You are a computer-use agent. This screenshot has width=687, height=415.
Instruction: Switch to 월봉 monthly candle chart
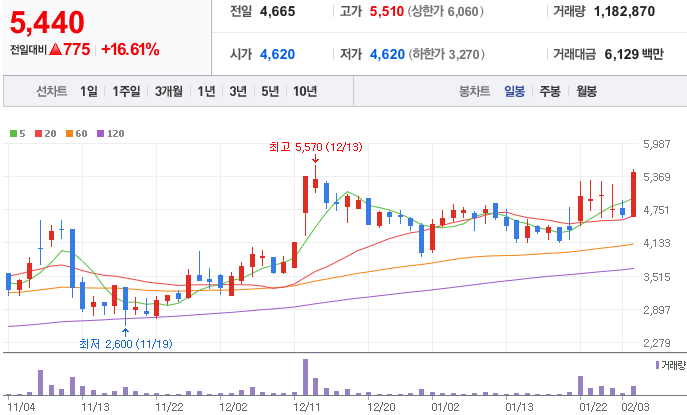[x=586, y=91]
